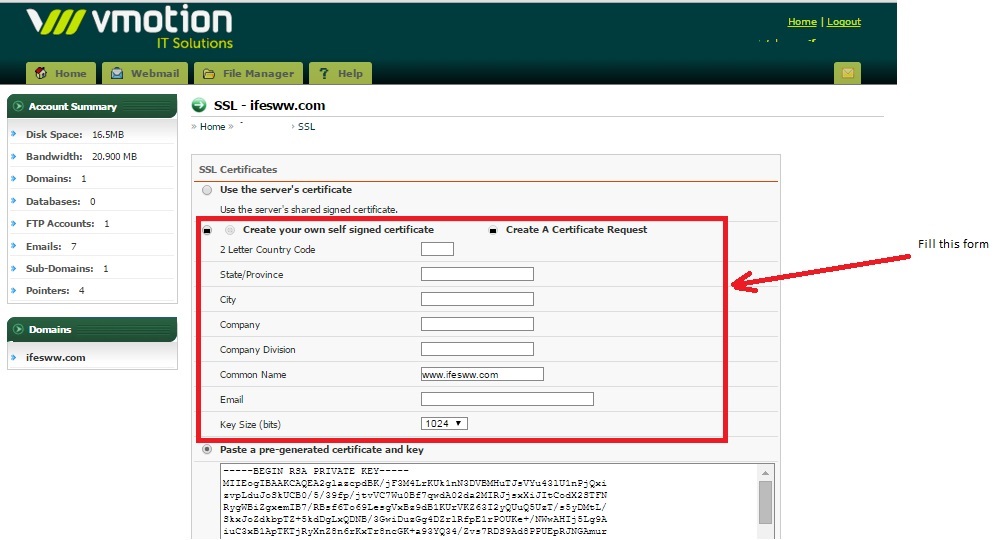Click the certificate text area scrollbar
Viewport: 995px width, 540px height.
click(x=765, y=500)
